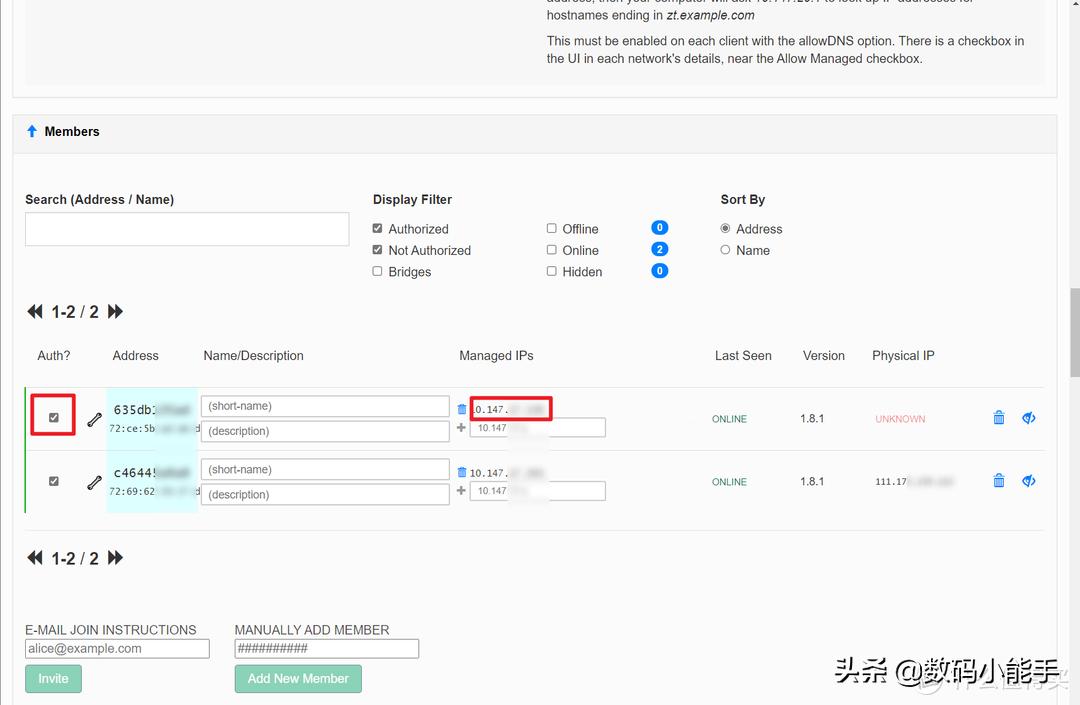Focus the Search (Address / Name) field
The width and height of the screenshot is (1080, 705).
pos(187,229)
